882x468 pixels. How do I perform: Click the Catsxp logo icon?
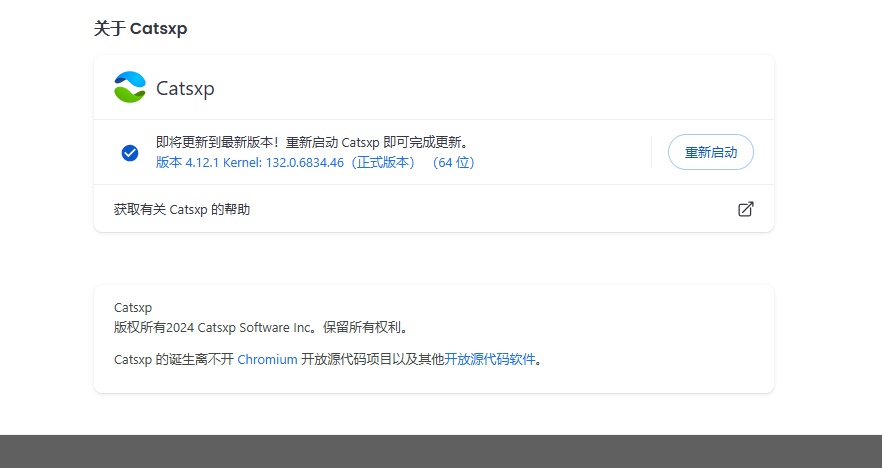(x=130, y=87)
